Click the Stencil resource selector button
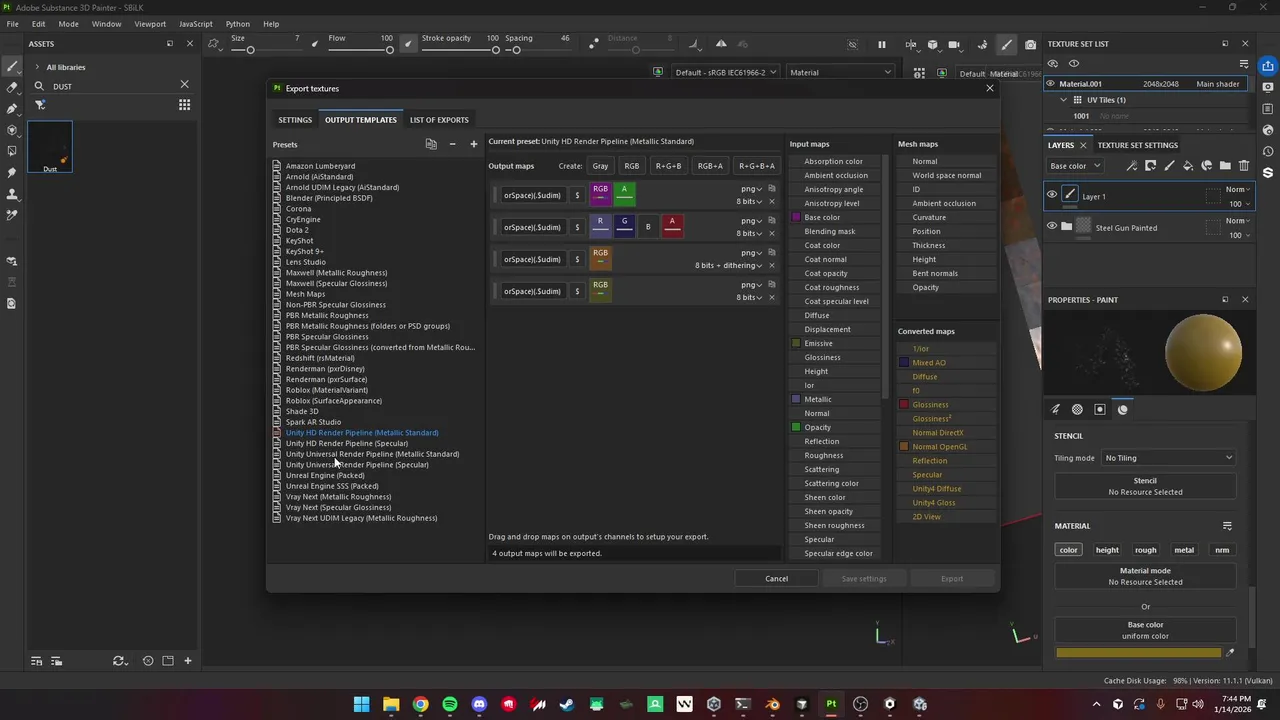The height and width of the screenshot is (720, 1280). (1145, 486)
